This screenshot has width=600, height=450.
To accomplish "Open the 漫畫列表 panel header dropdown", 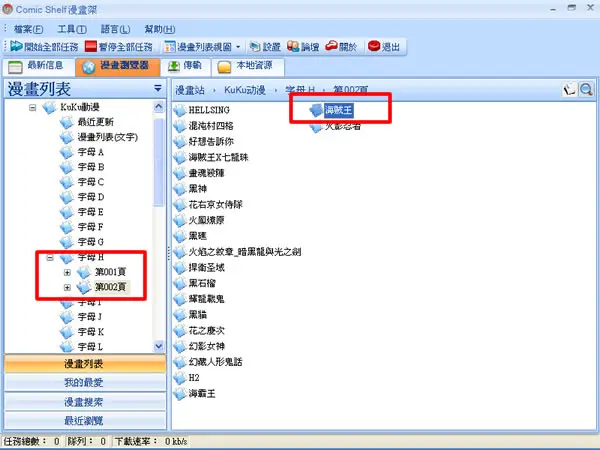I will (158, 89).
